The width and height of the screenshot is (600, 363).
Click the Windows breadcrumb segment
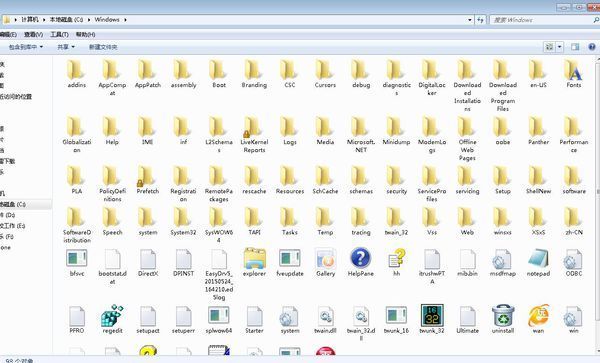(107, 20)
